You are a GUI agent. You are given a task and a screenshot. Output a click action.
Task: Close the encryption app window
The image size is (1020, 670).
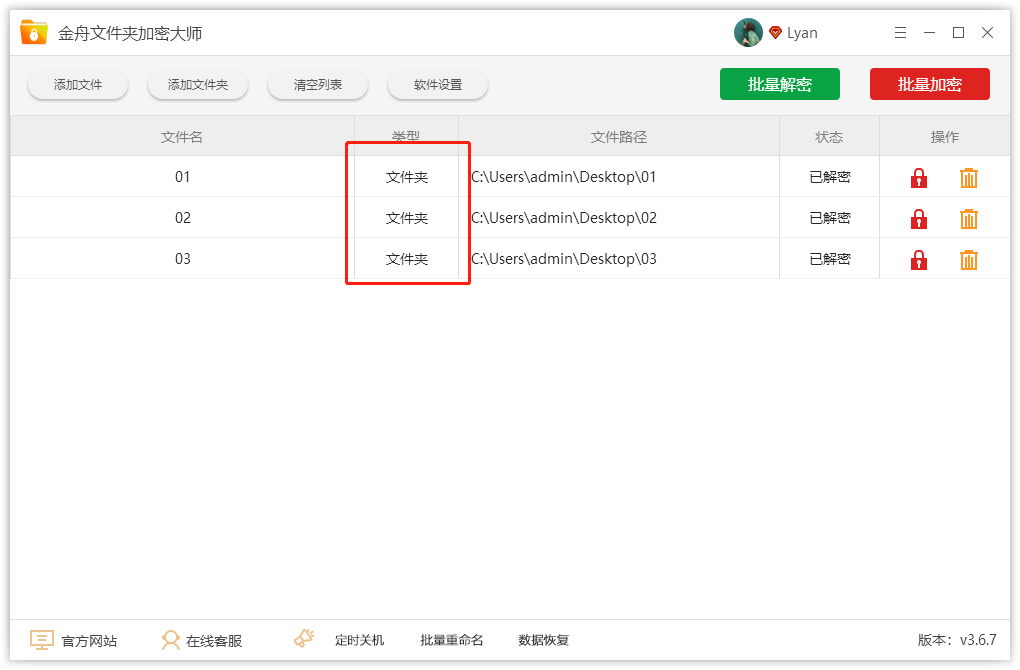[x=987, y=33]
